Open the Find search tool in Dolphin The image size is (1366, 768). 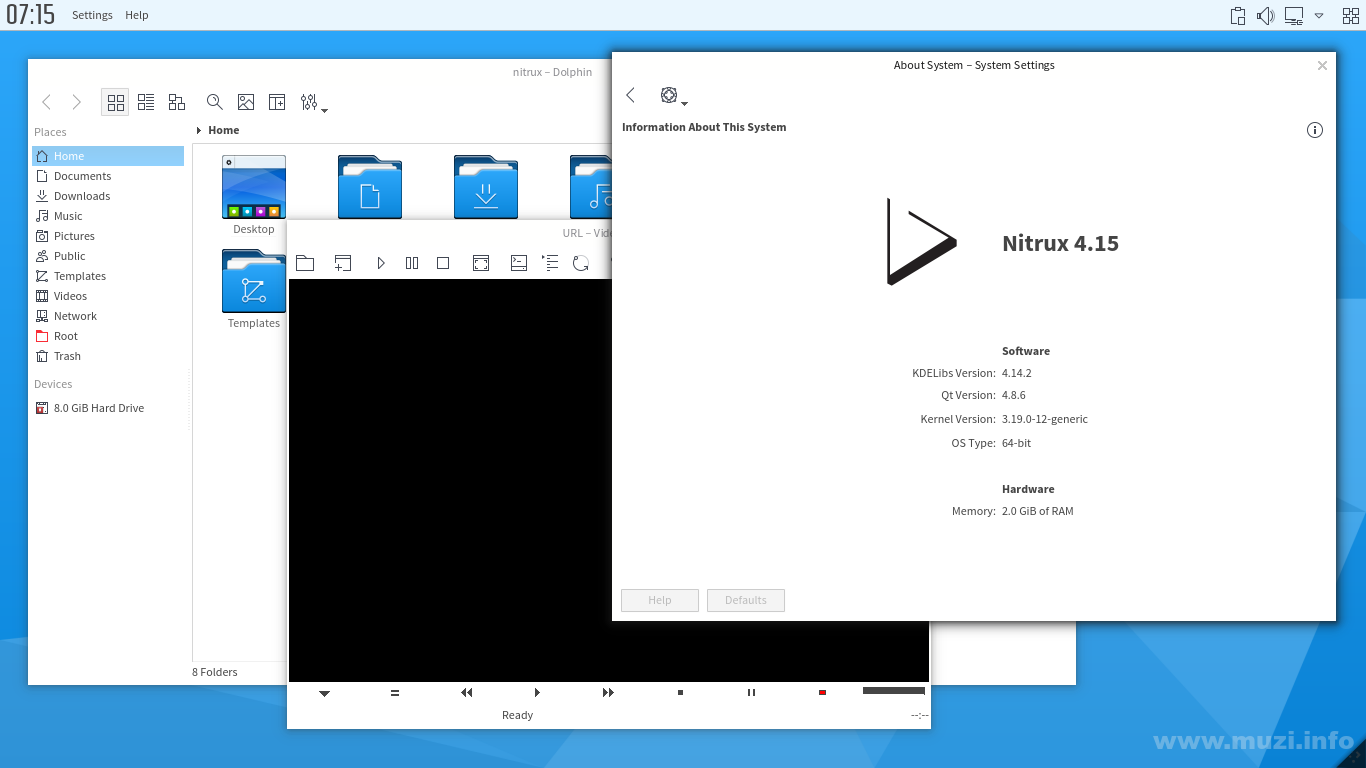pyautogui.click(x=215, y=102)
